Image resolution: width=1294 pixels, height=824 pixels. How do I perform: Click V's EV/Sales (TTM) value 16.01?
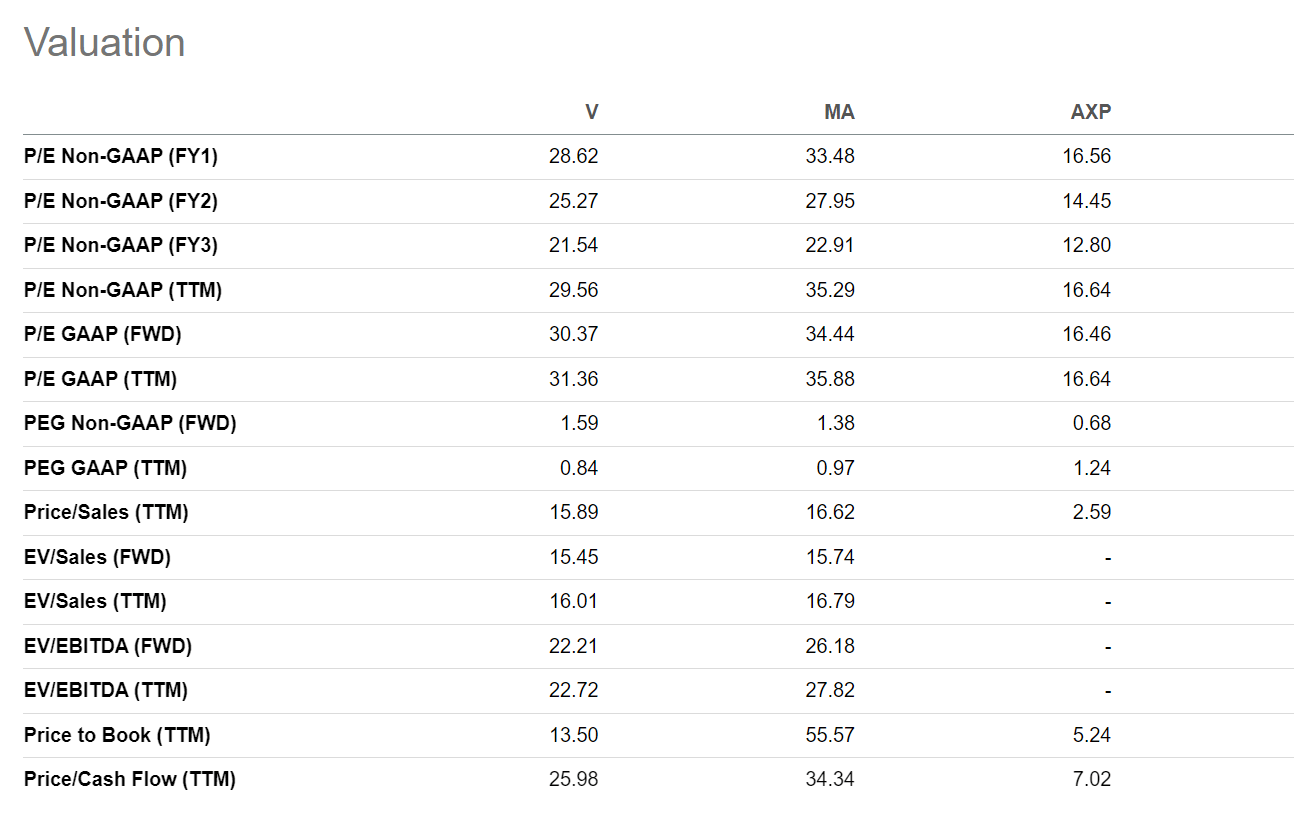click(574, 601)
